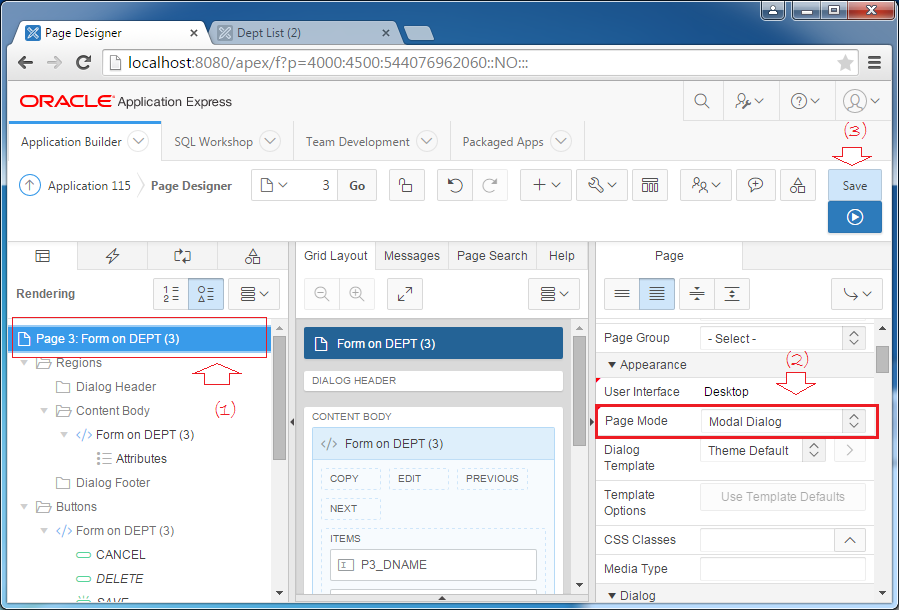The image size is (899, 610).
Task: Click the page lock icon
Action: (x=406, y=185)
